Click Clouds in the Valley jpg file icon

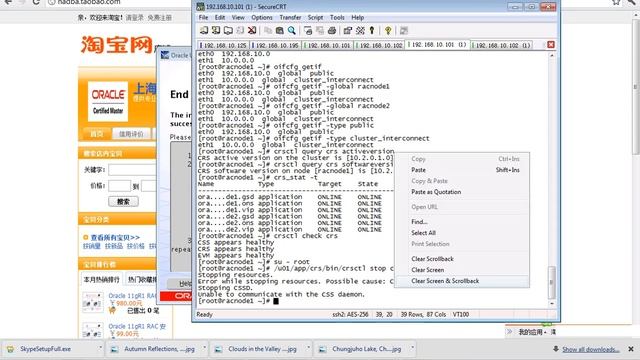point(219,349)
